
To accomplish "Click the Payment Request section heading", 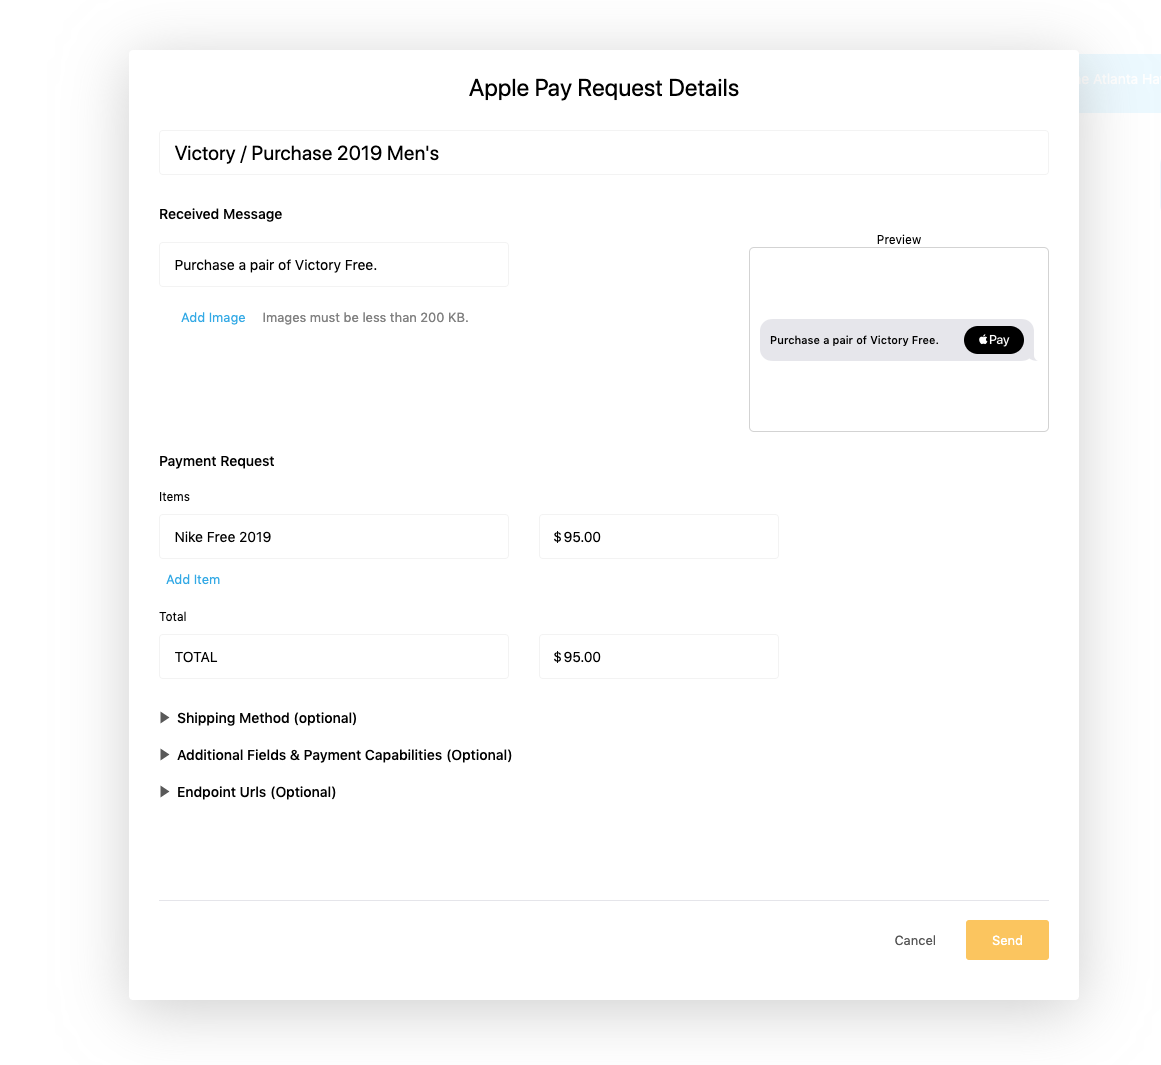I will [216, 461].
